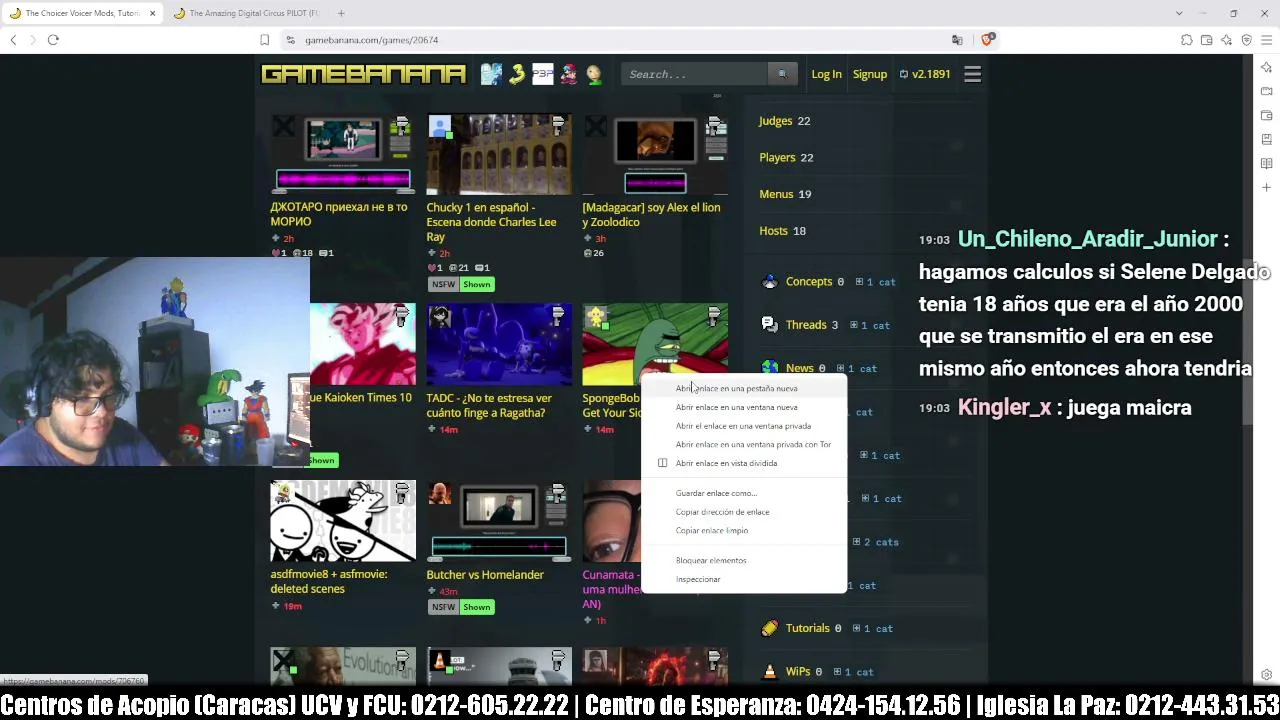Click the search magnifier button on GameBanana
Screen dimensions: 1280x720
(x=782, y=74)
